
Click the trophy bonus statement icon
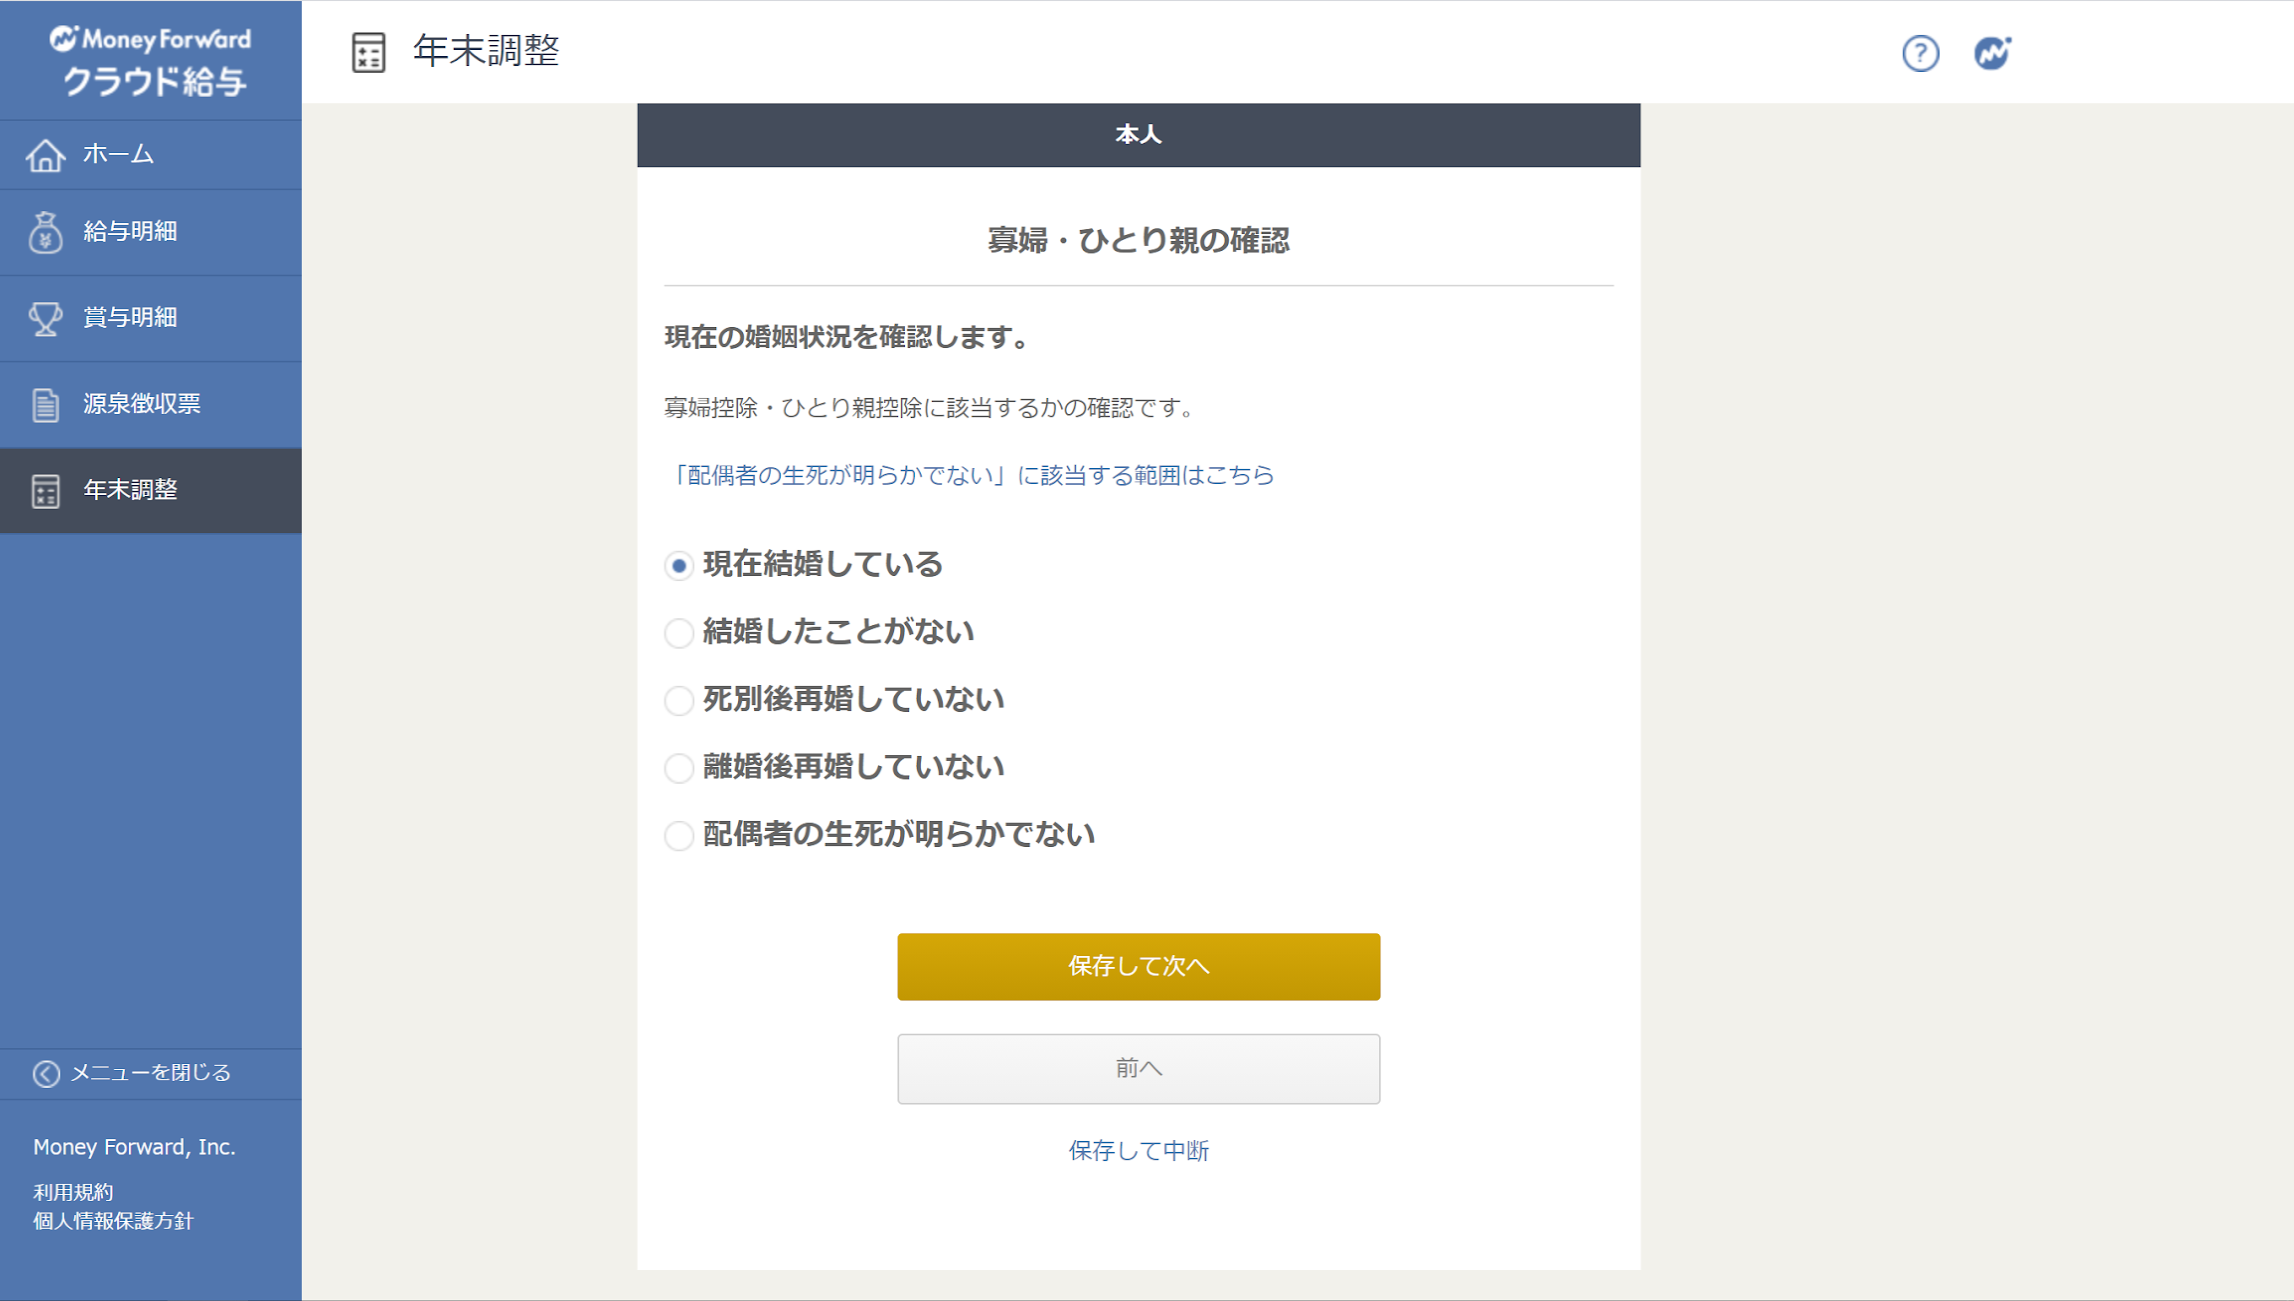(x=45, y=318)
